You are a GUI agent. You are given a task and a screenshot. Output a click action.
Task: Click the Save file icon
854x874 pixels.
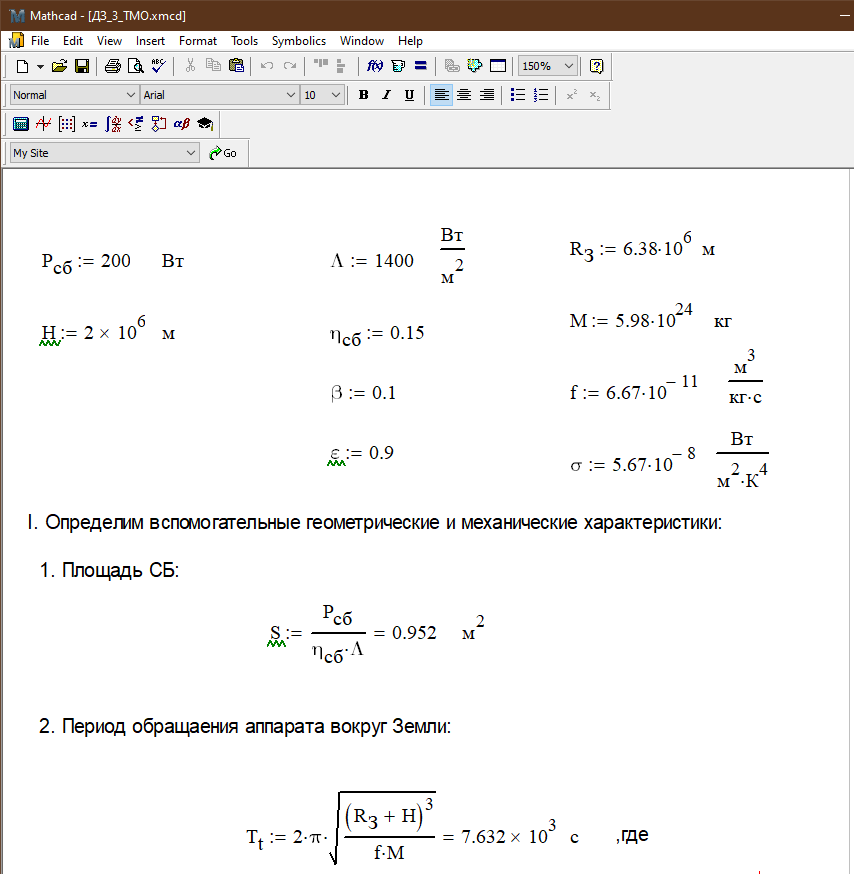[x=82, y=66]
